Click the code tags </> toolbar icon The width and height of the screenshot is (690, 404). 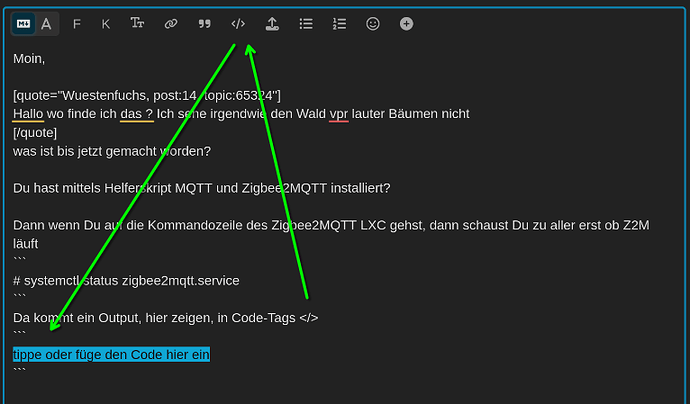click(238, 24)
